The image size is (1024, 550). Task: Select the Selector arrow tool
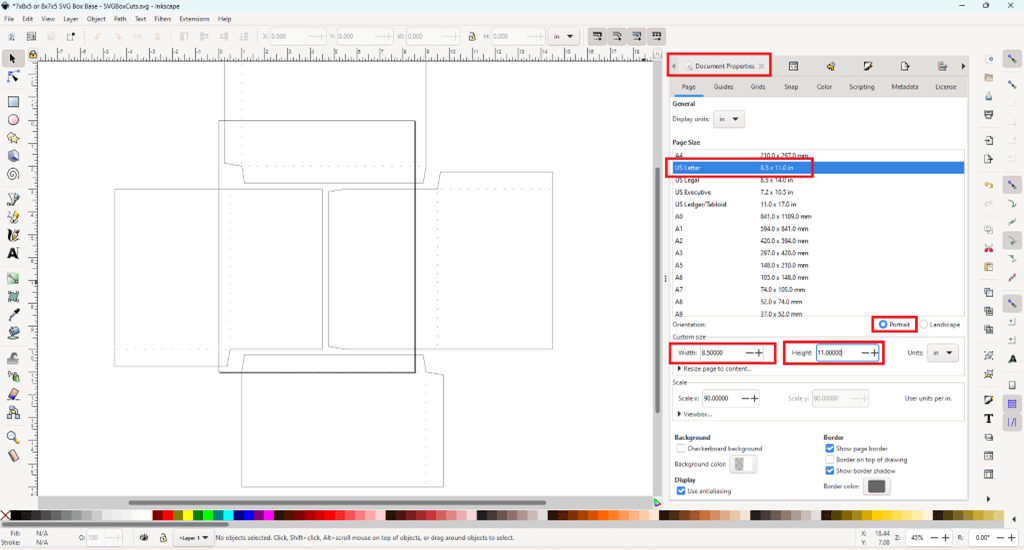click(13, 59)
